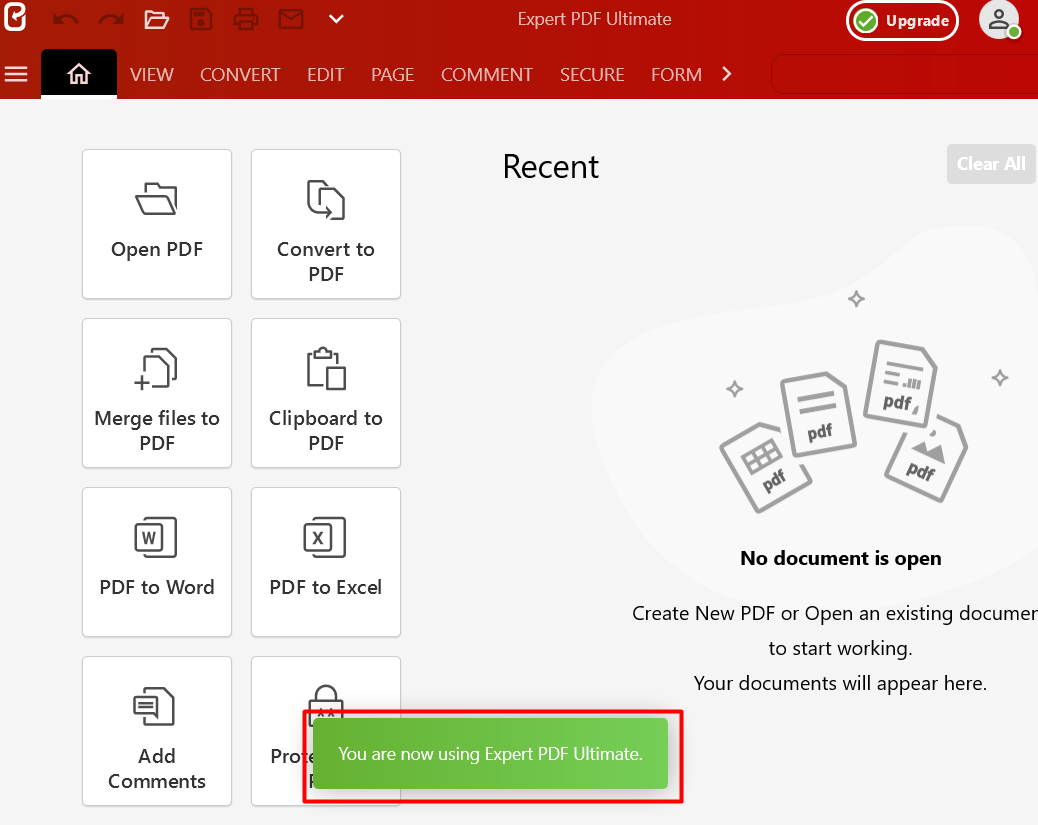
Task: Click the 'No document is open' text
Action: point(841,558)
